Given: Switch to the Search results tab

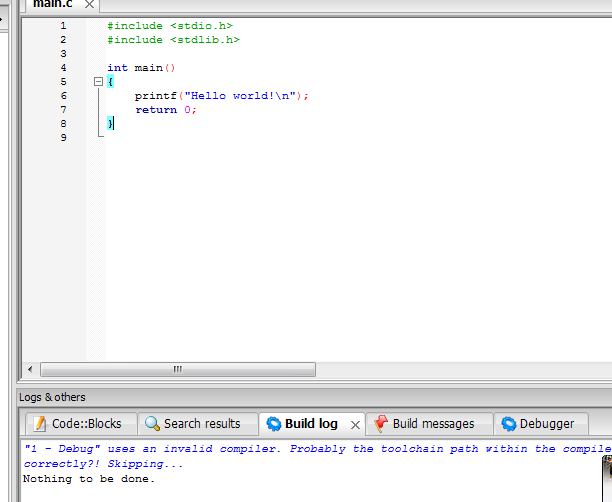Looking at the screenshot, I should click(197, 424).
